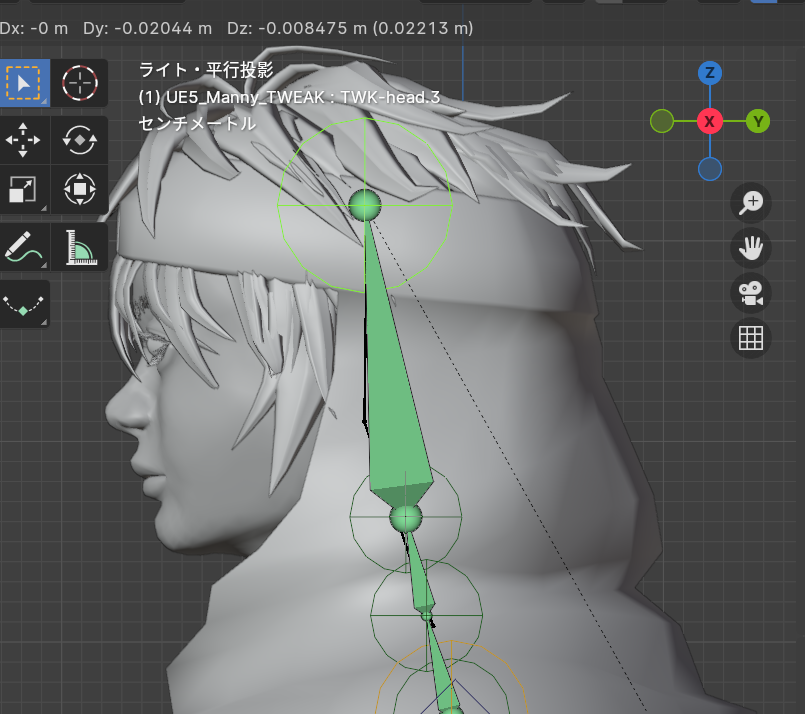Viewport: 805px width, 714px height.
Task: Choose the Move tool
Action: (x=23, y=140)
